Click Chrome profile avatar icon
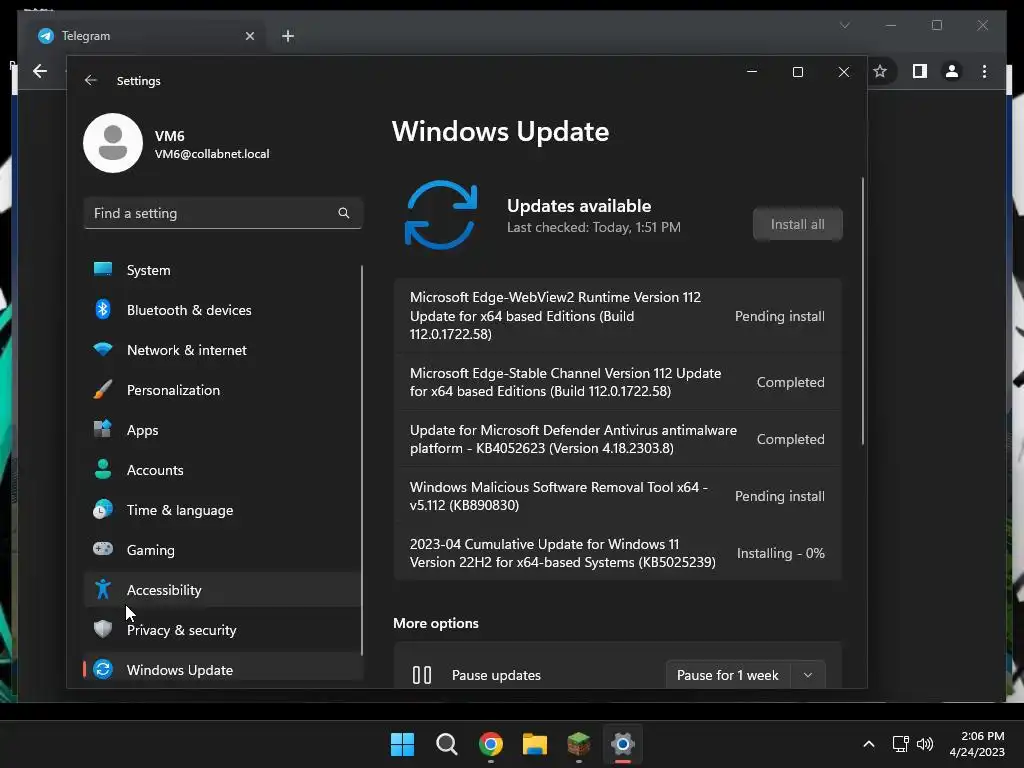 (952, 71)
